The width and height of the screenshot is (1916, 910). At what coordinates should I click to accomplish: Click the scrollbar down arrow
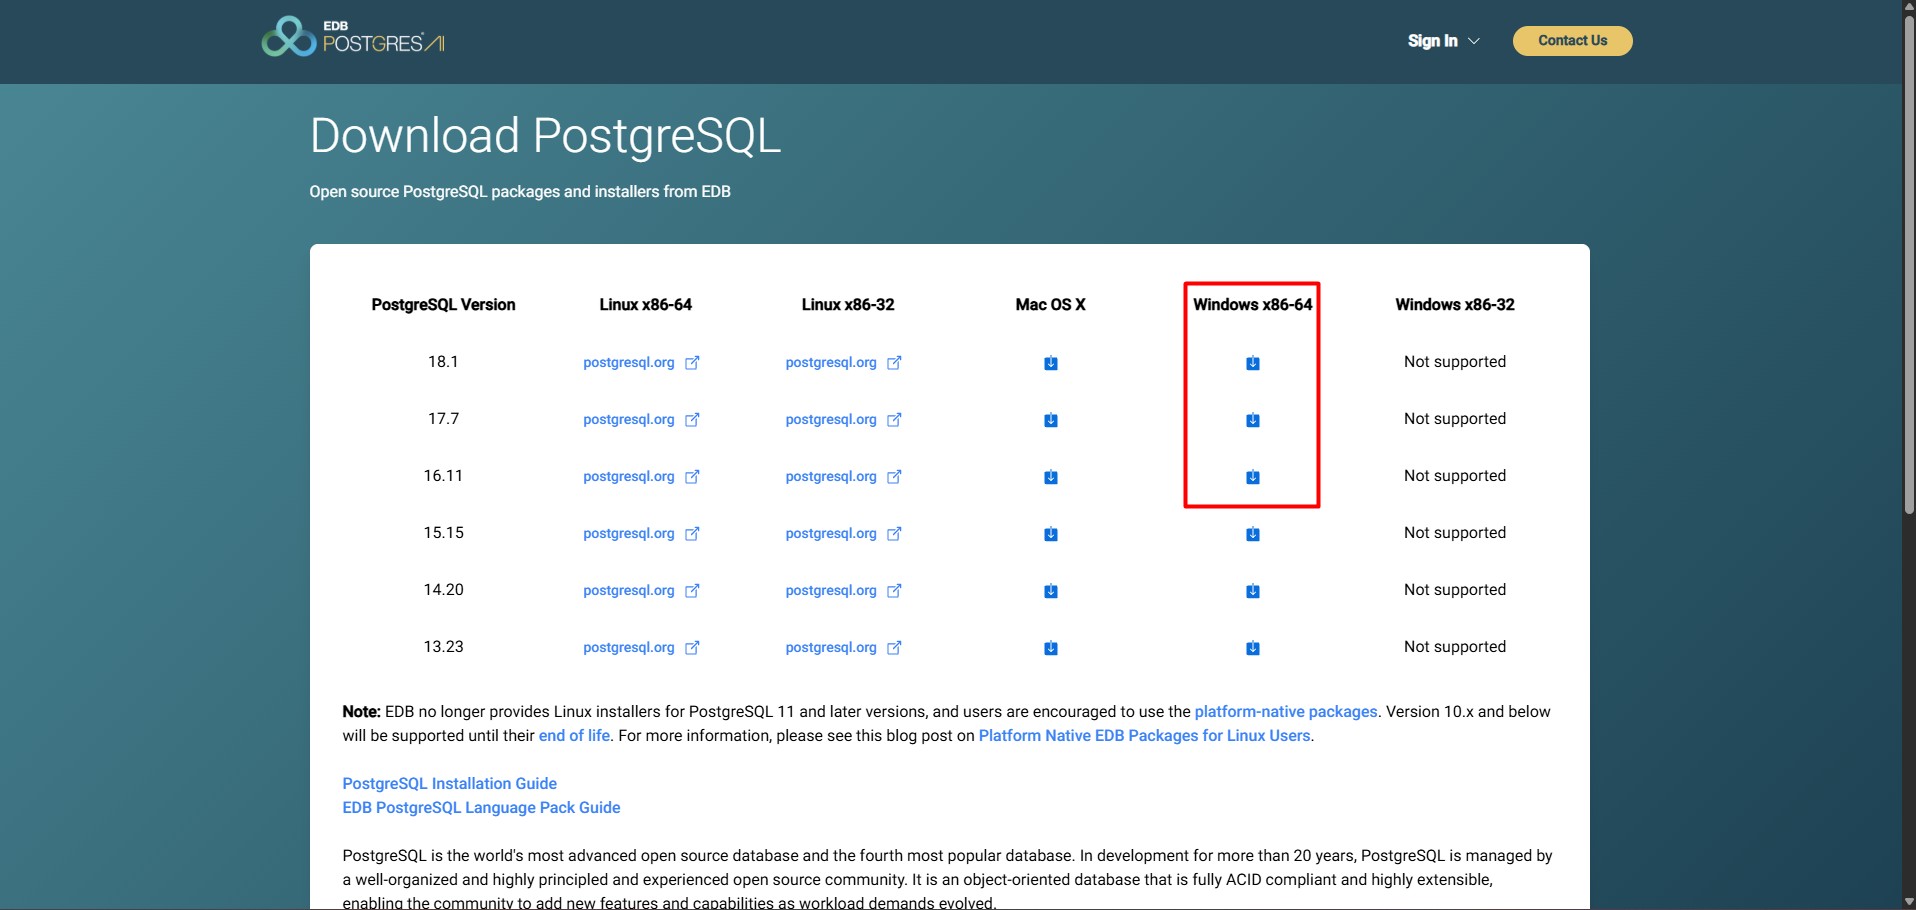1909,902
